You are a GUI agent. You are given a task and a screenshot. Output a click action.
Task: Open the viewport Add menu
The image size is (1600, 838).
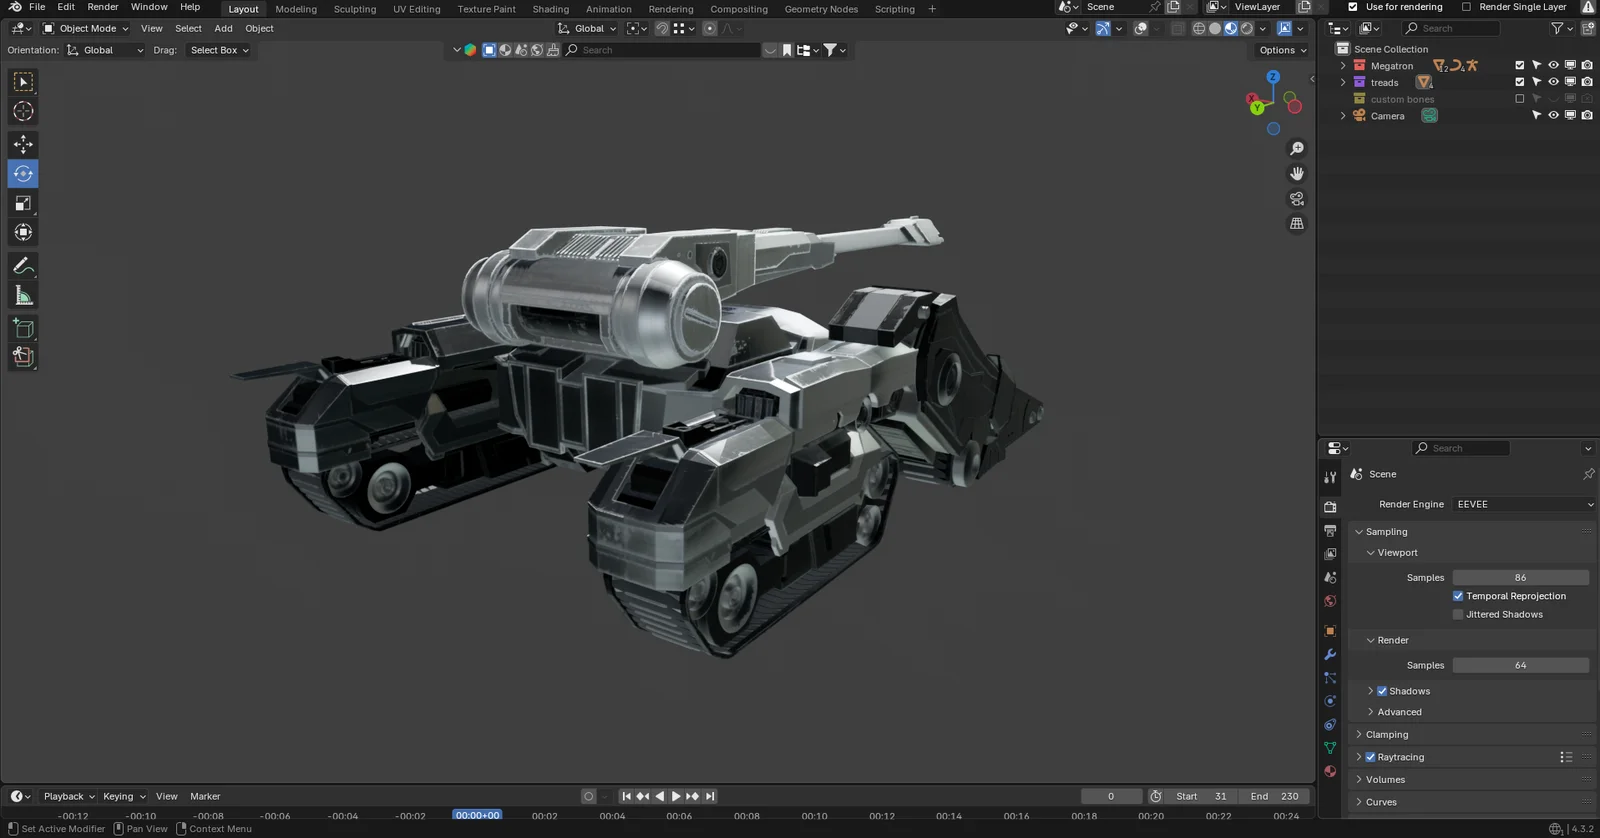[223, 29]
